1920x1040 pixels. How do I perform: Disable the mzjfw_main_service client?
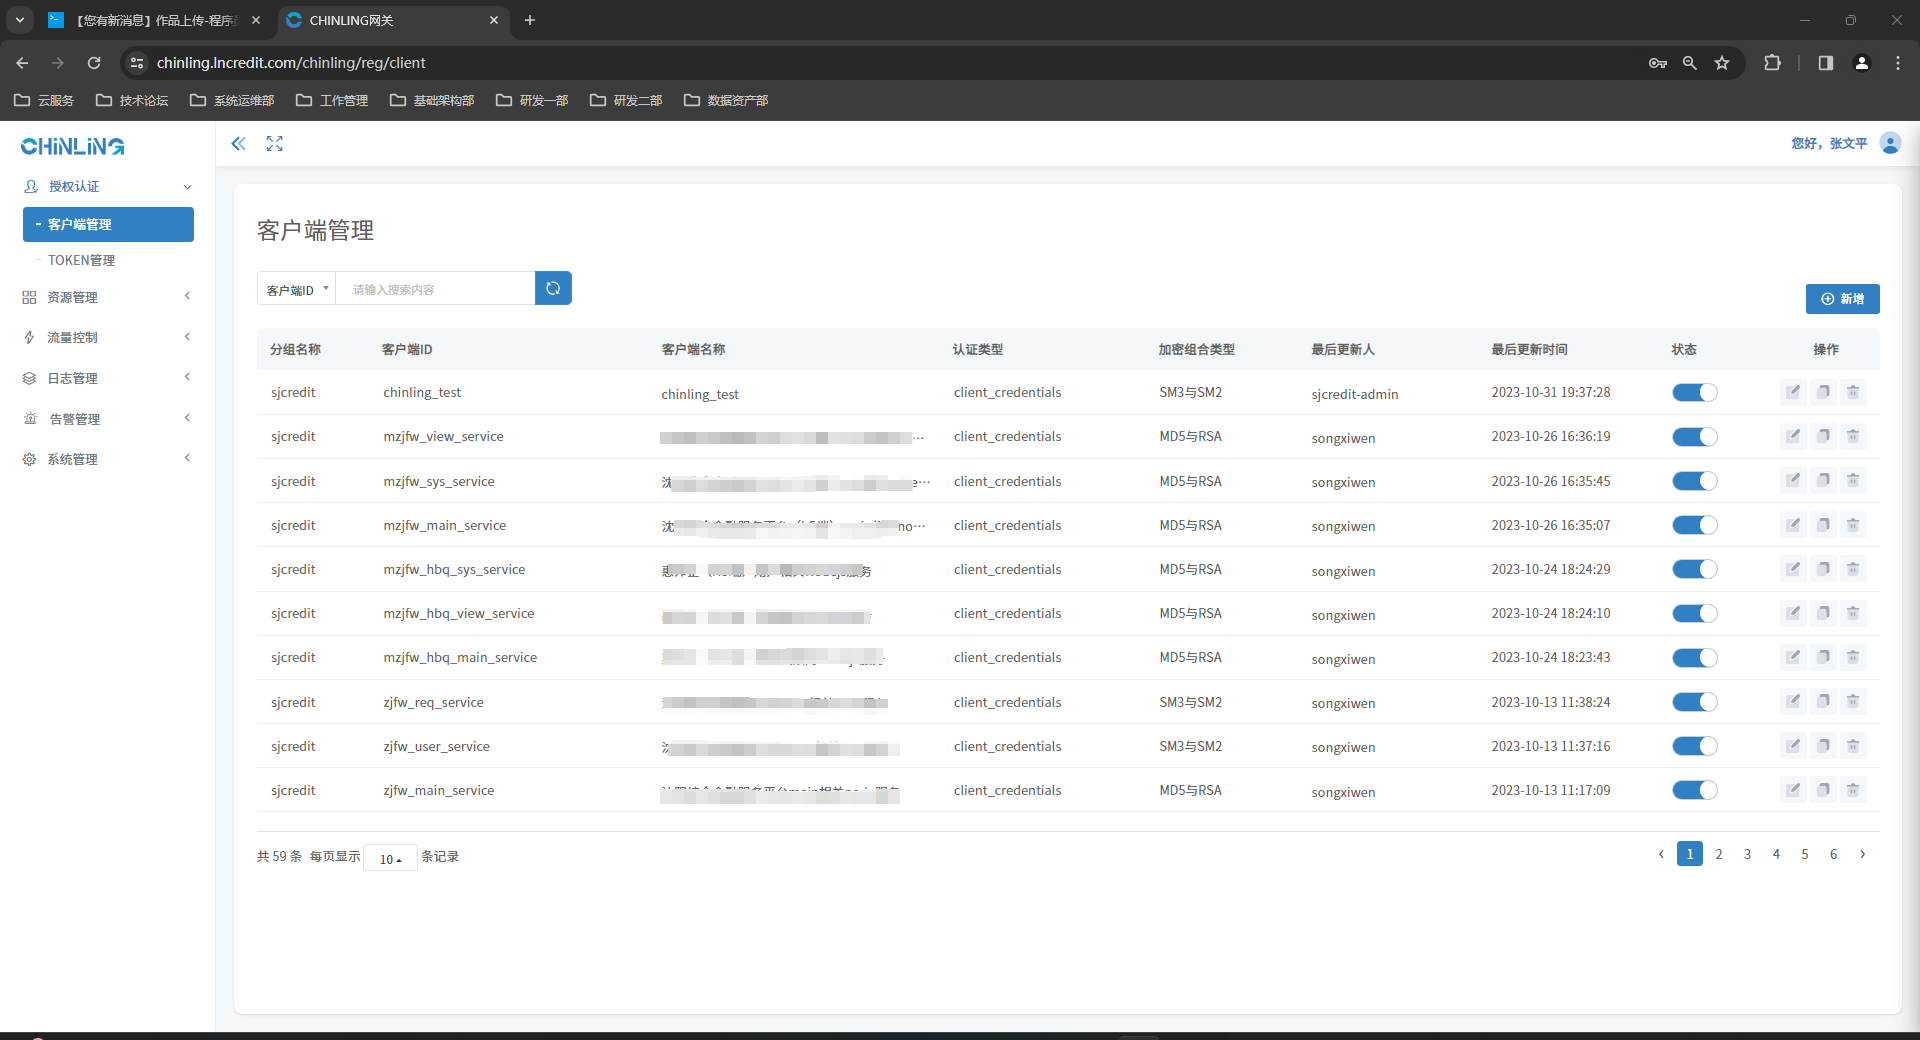click(x=1695, y=525)
